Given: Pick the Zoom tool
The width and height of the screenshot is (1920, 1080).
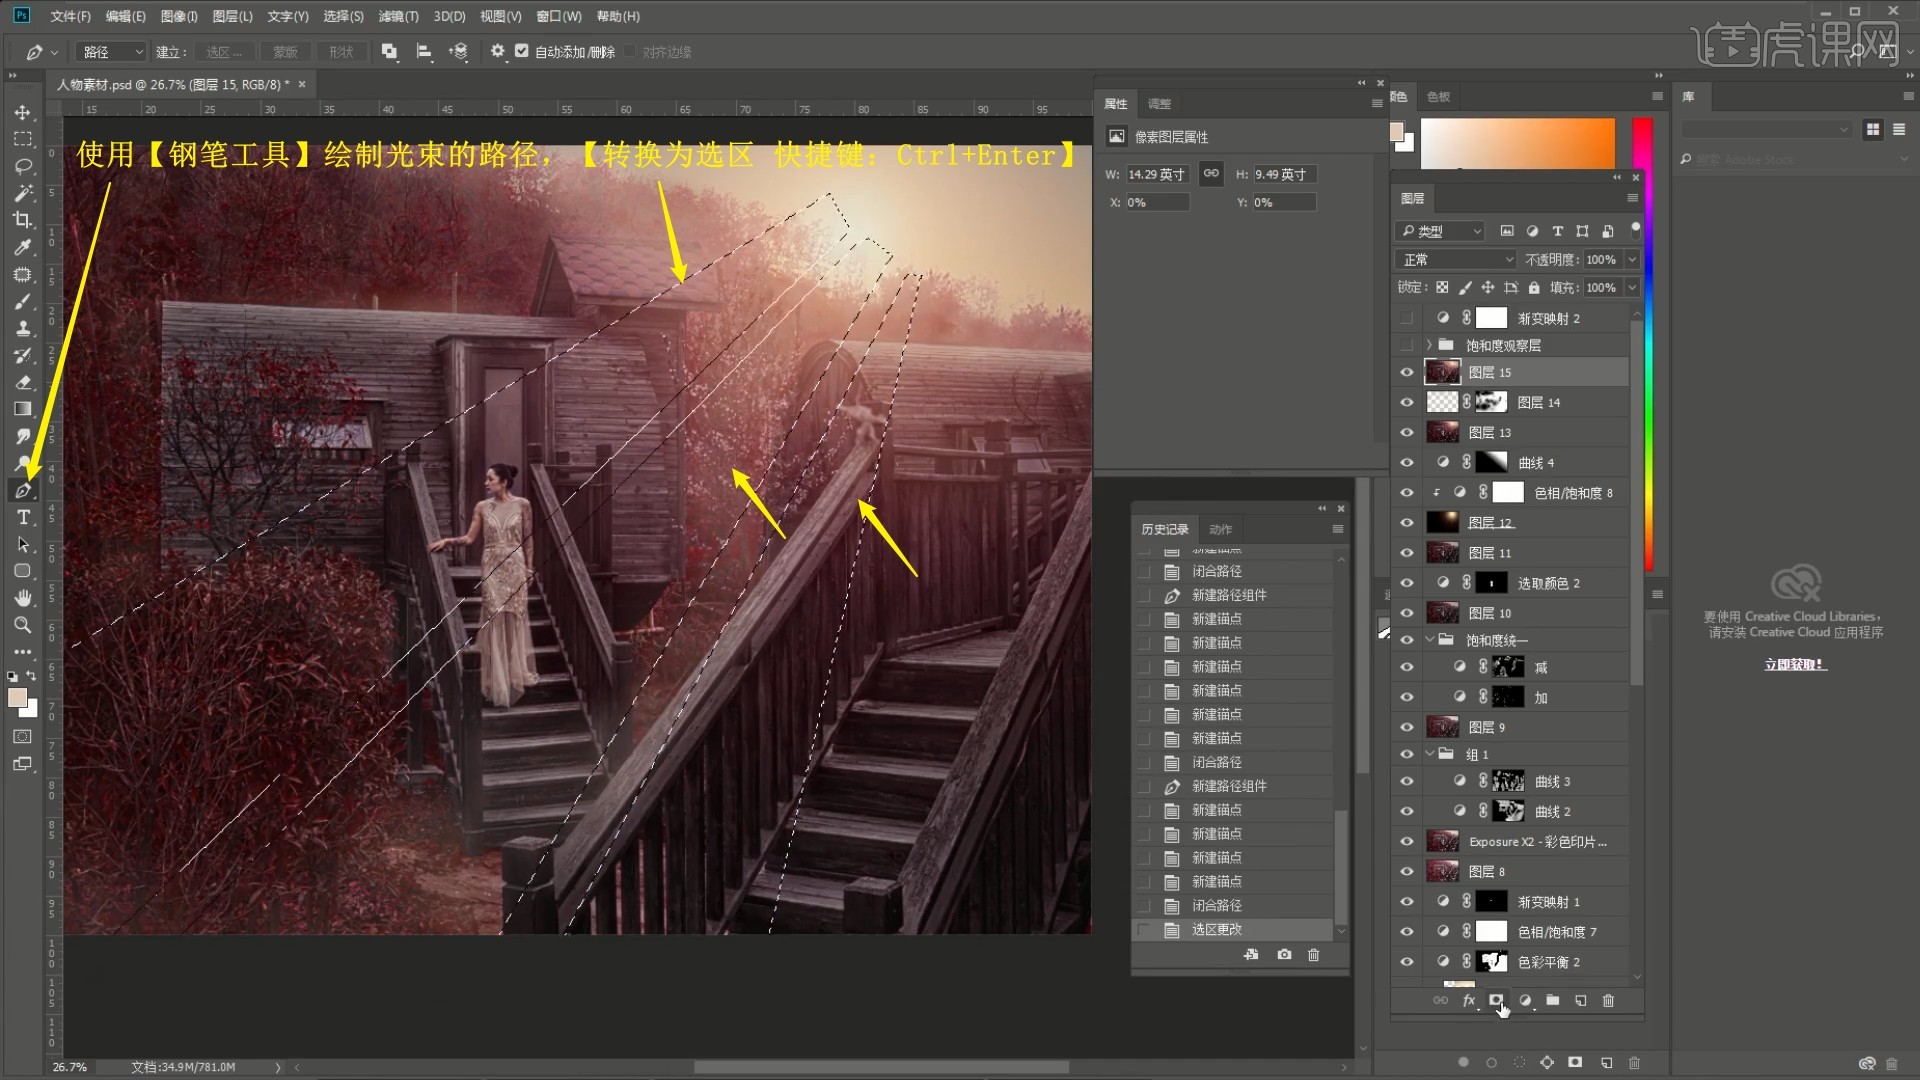Looking at the screenshot, I should point(23,625).
